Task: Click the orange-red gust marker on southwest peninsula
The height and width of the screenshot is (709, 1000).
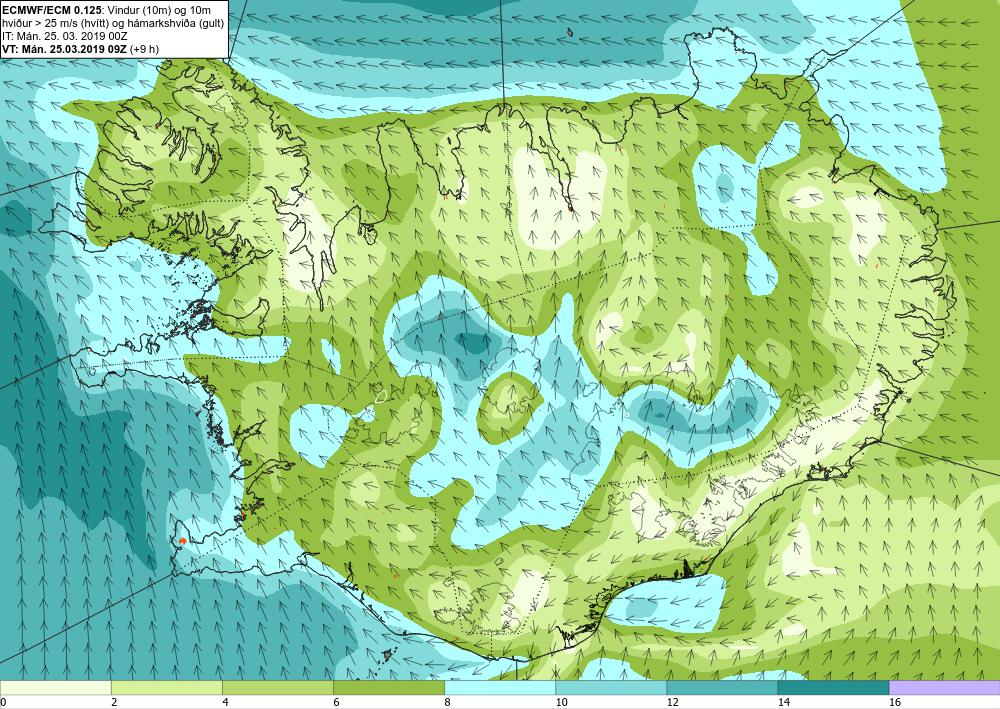Action: coord(182,541)
